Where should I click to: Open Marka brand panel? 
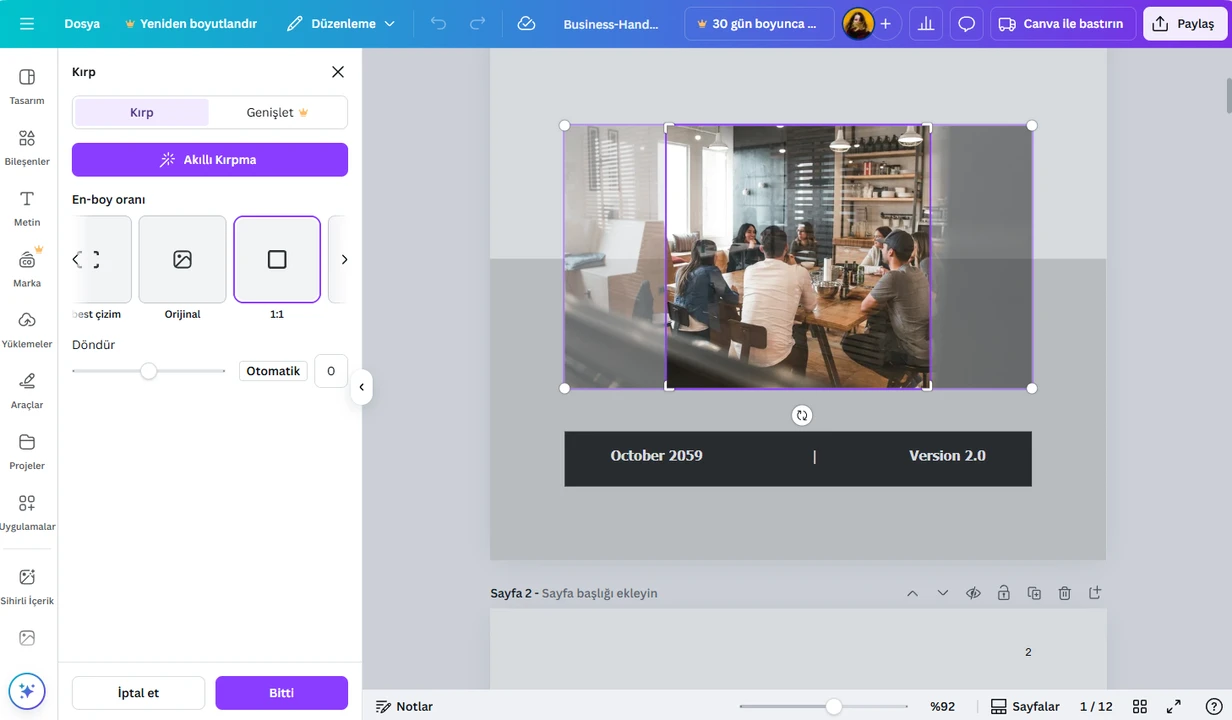pos(27,269)
